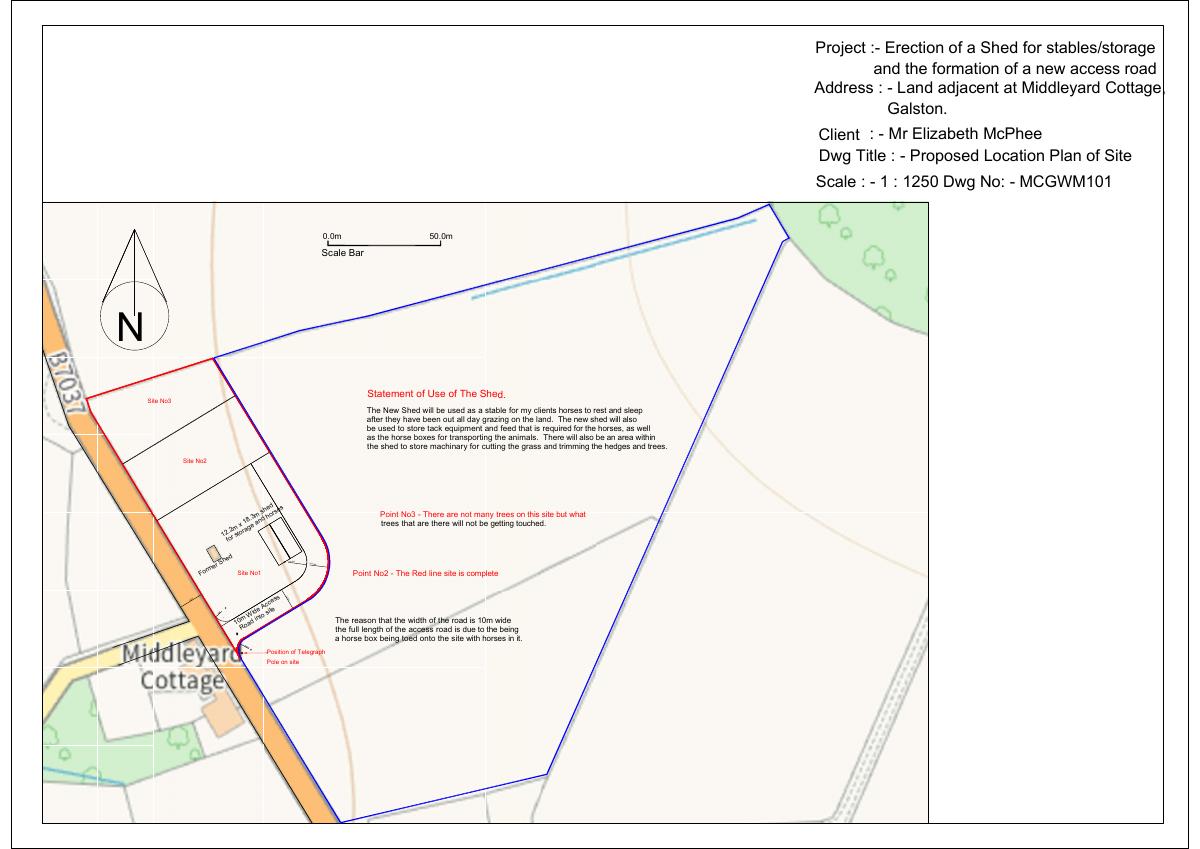The width and height of the screenshot is (1200, 849).
Task: Click the '0.0m' scale bar mark
Action: click(x=333, y=237)
